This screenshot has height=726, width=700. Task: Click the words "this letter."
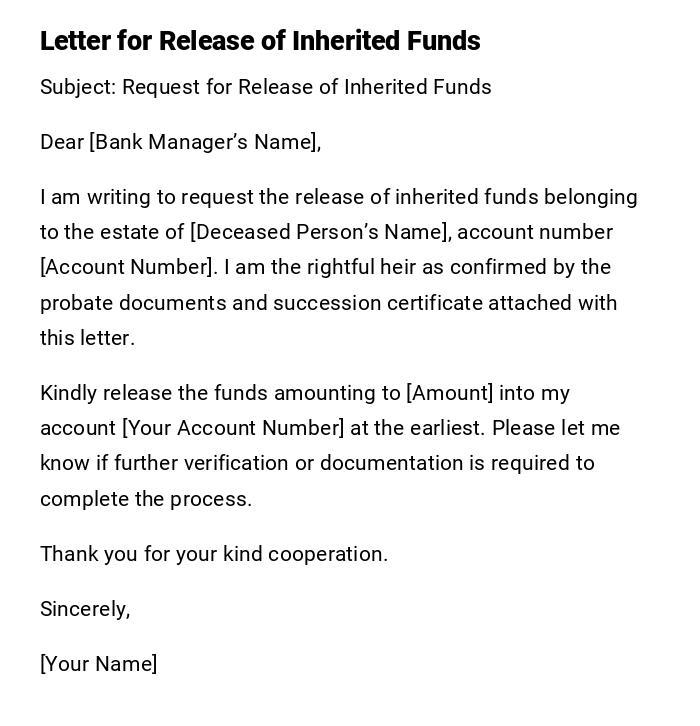pos(87,338)
